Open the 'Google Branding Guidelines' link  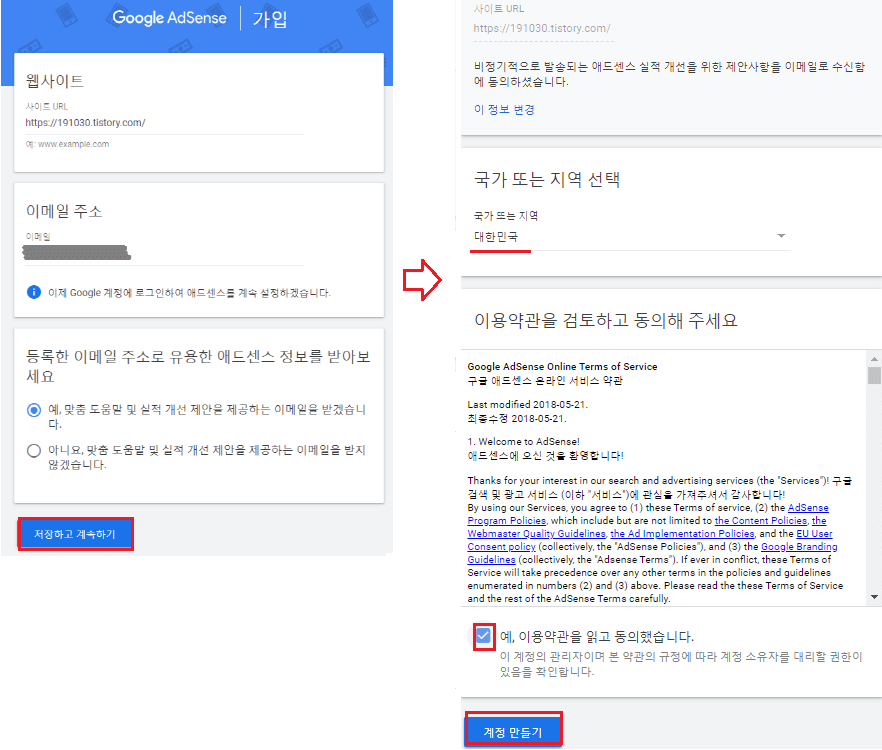(x=652, y=553)
